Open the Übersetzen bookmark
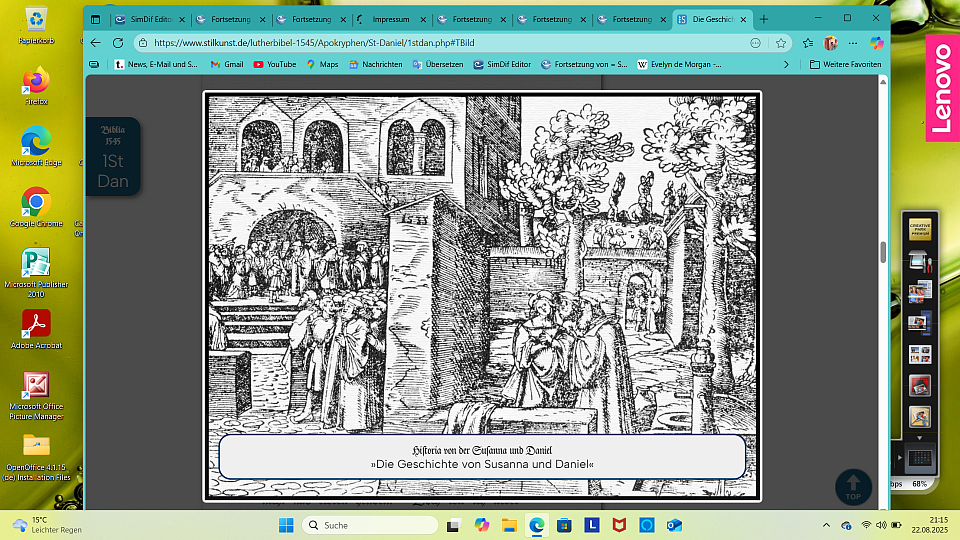 coord(438,64)
